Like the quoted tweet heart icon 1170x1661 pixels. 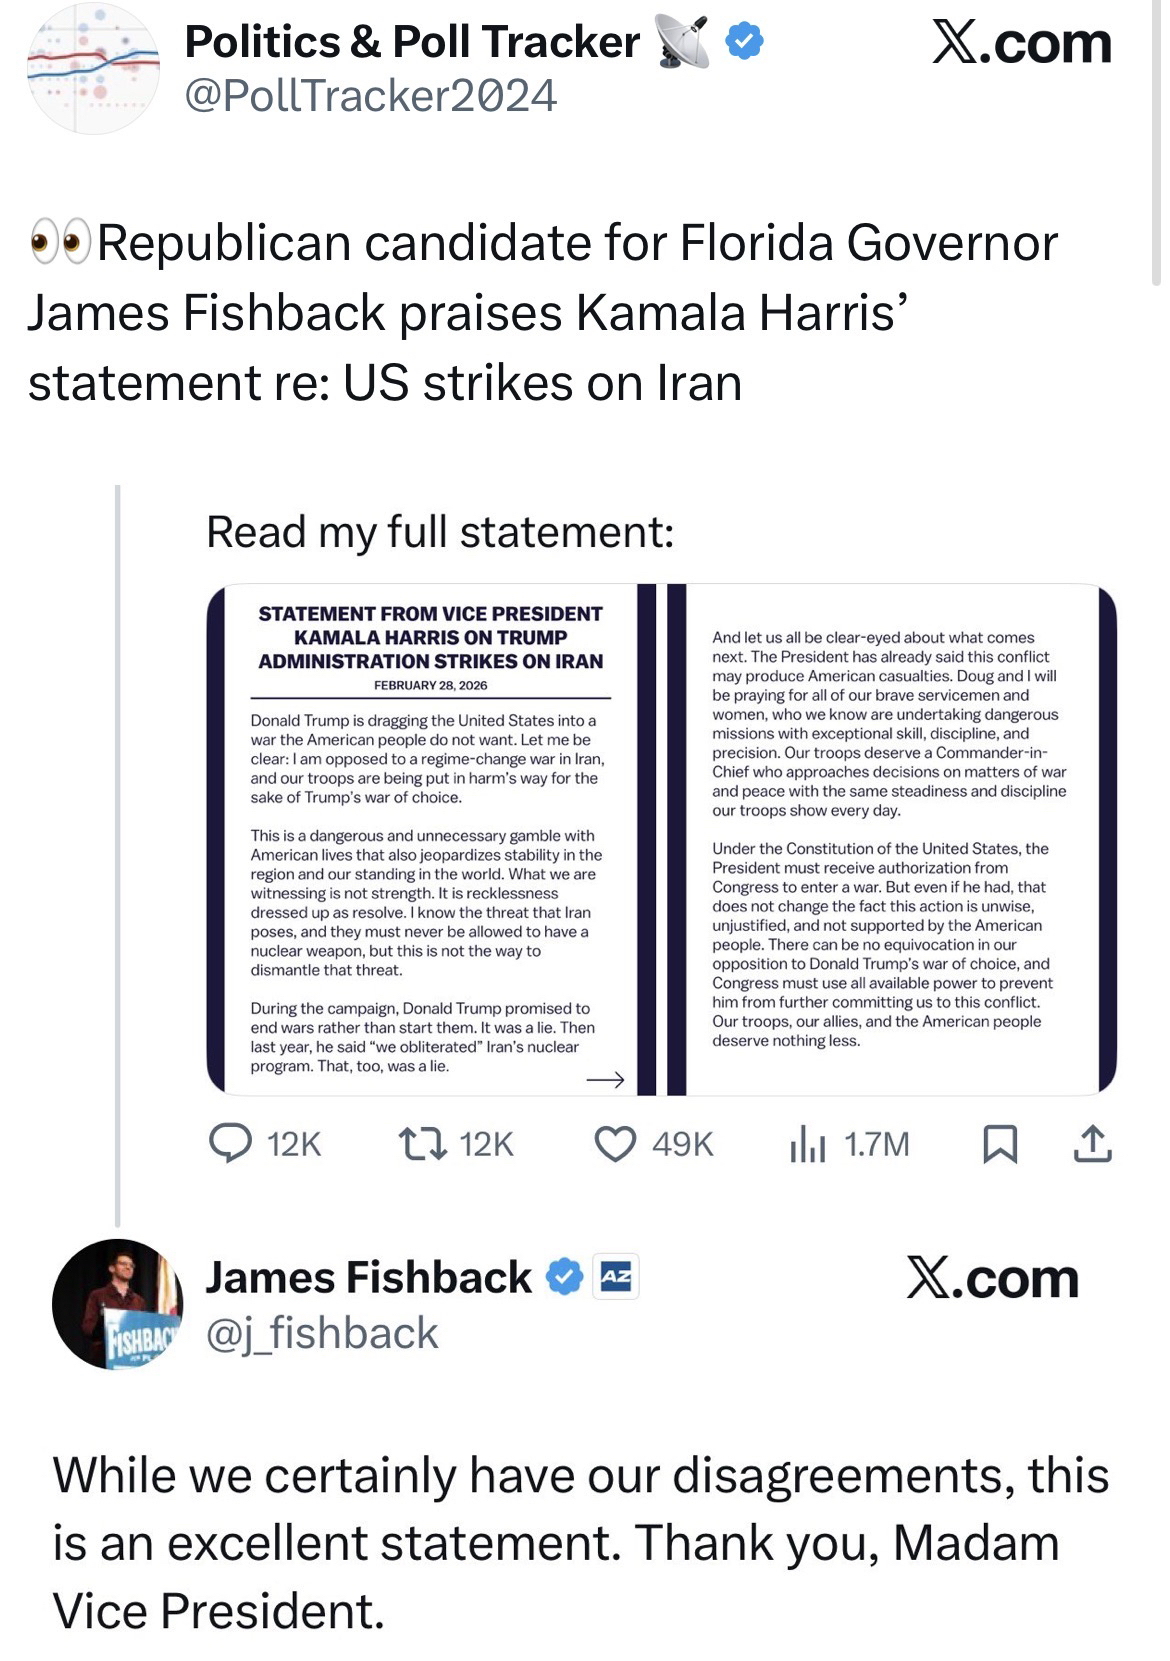(x=615, y=1143)
